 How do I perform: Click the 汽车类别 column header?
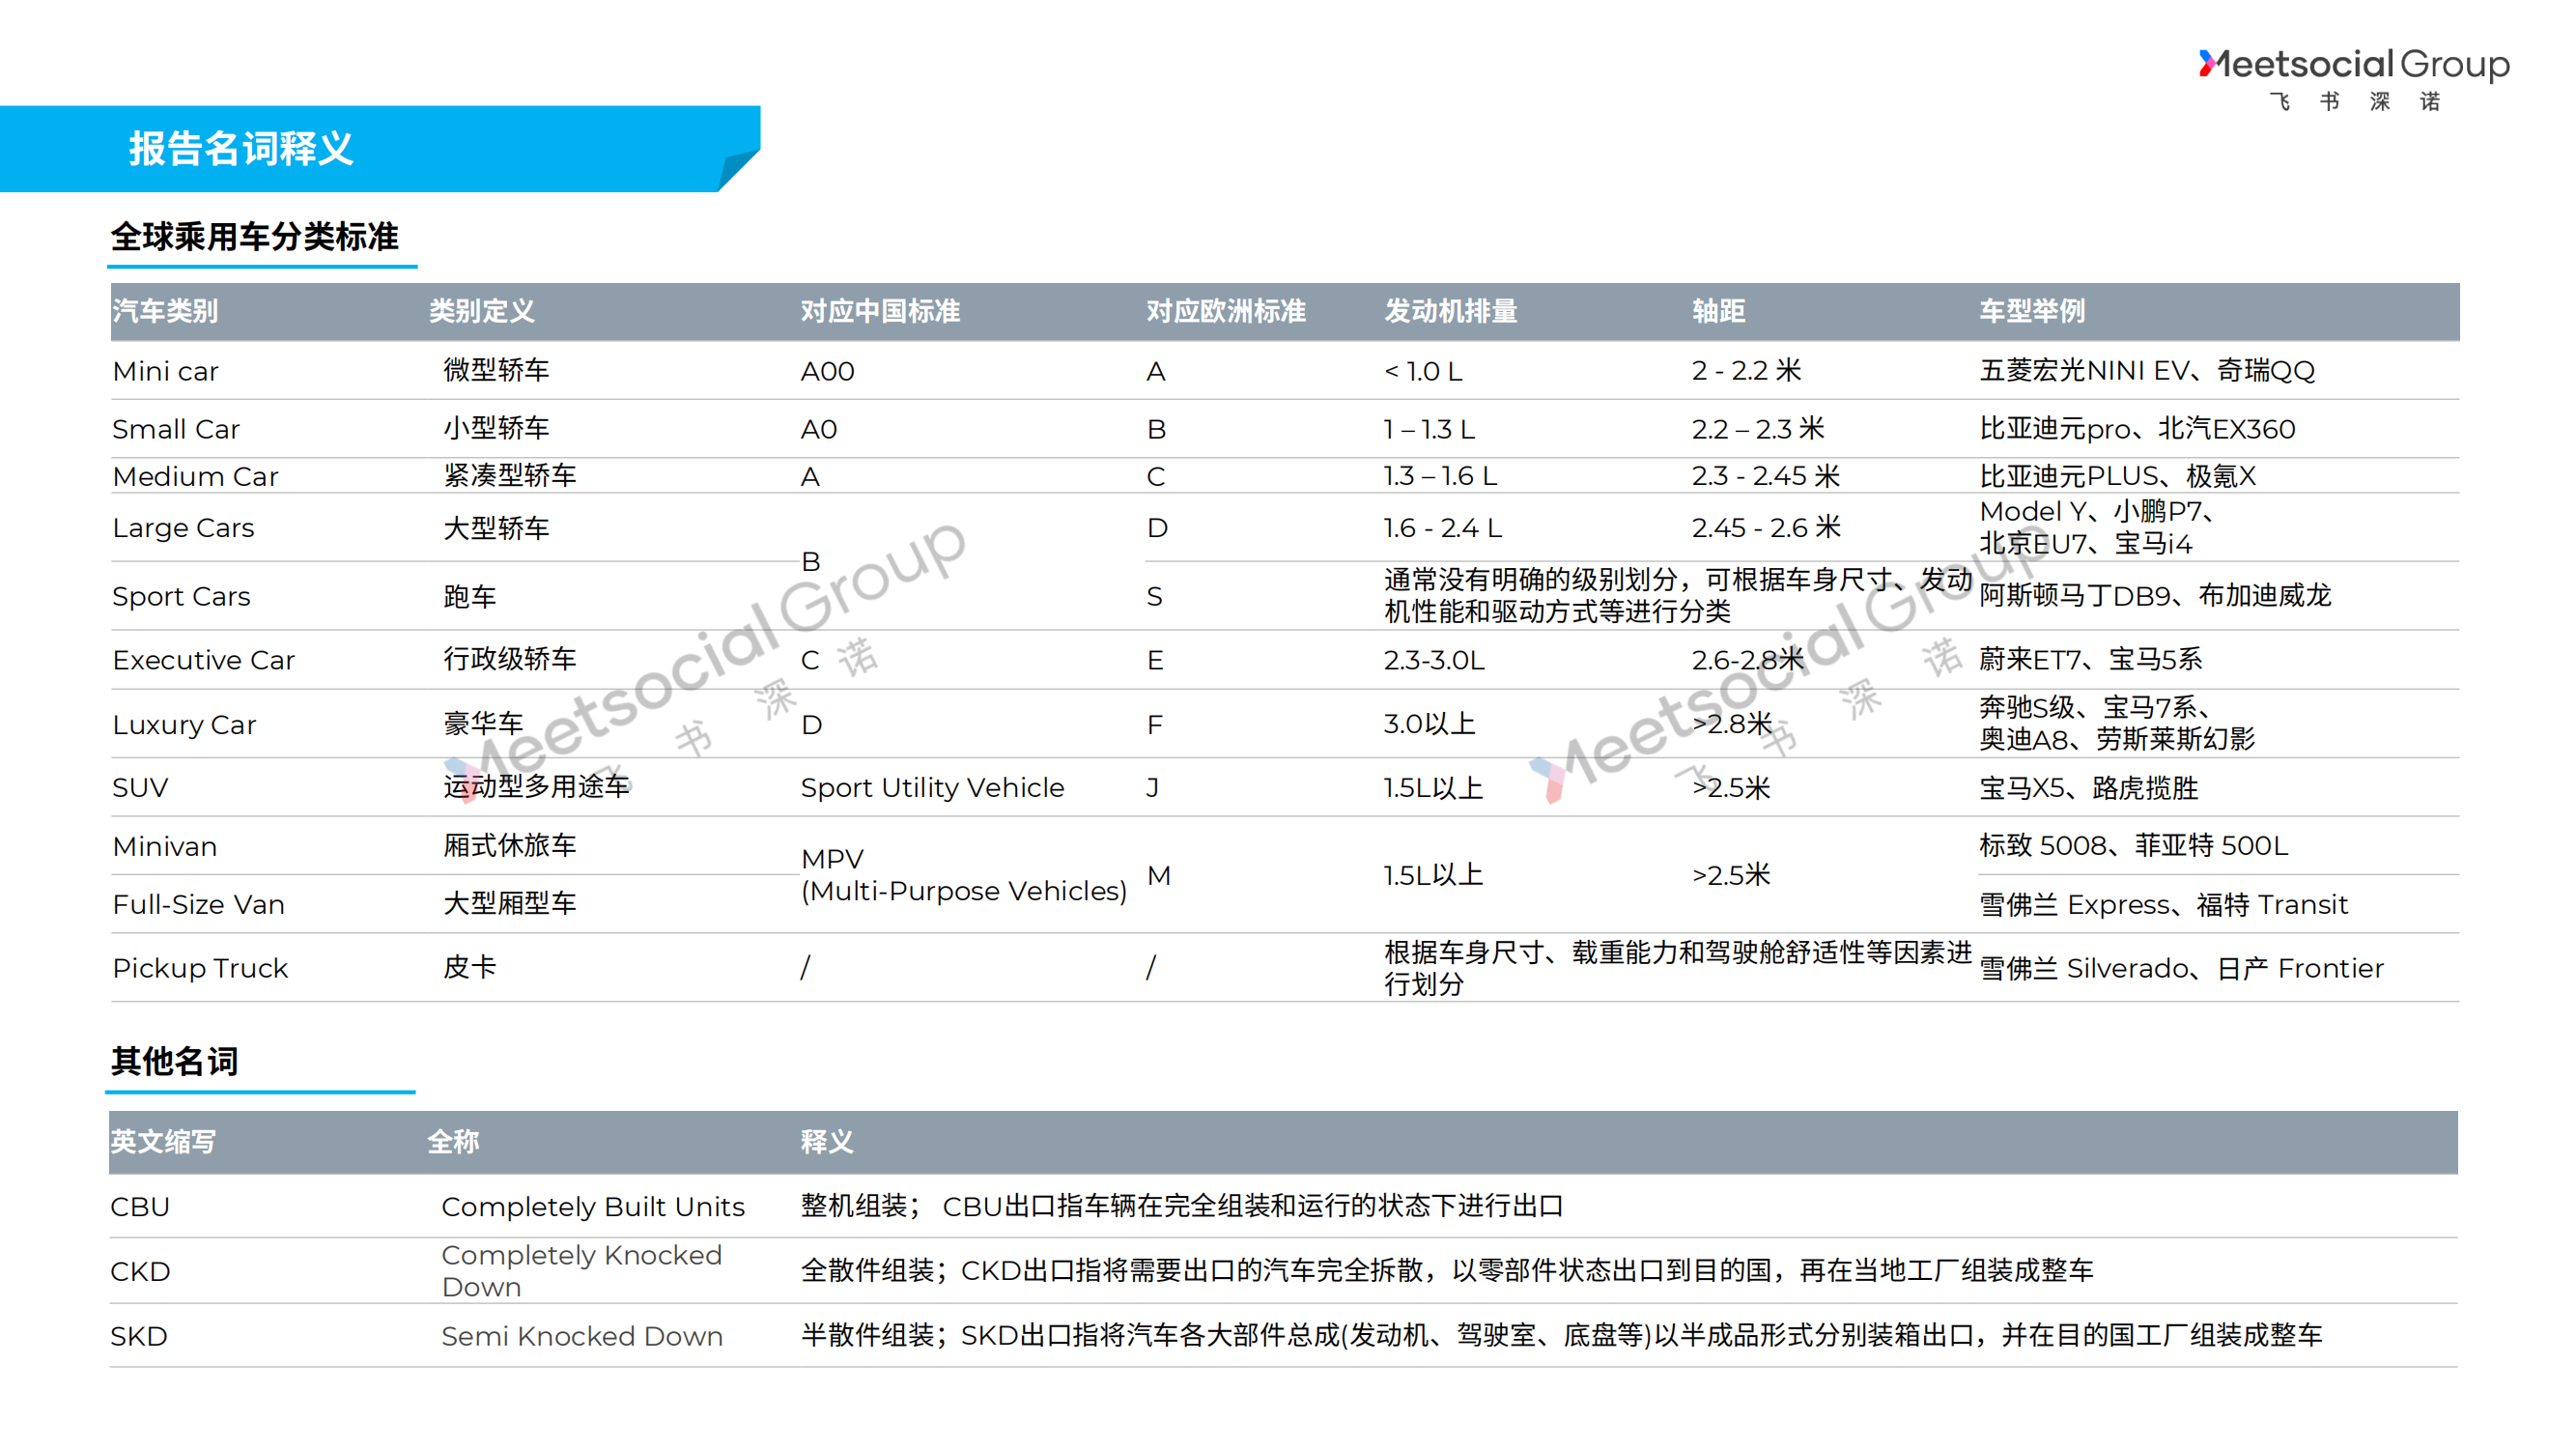coord(165,311)
